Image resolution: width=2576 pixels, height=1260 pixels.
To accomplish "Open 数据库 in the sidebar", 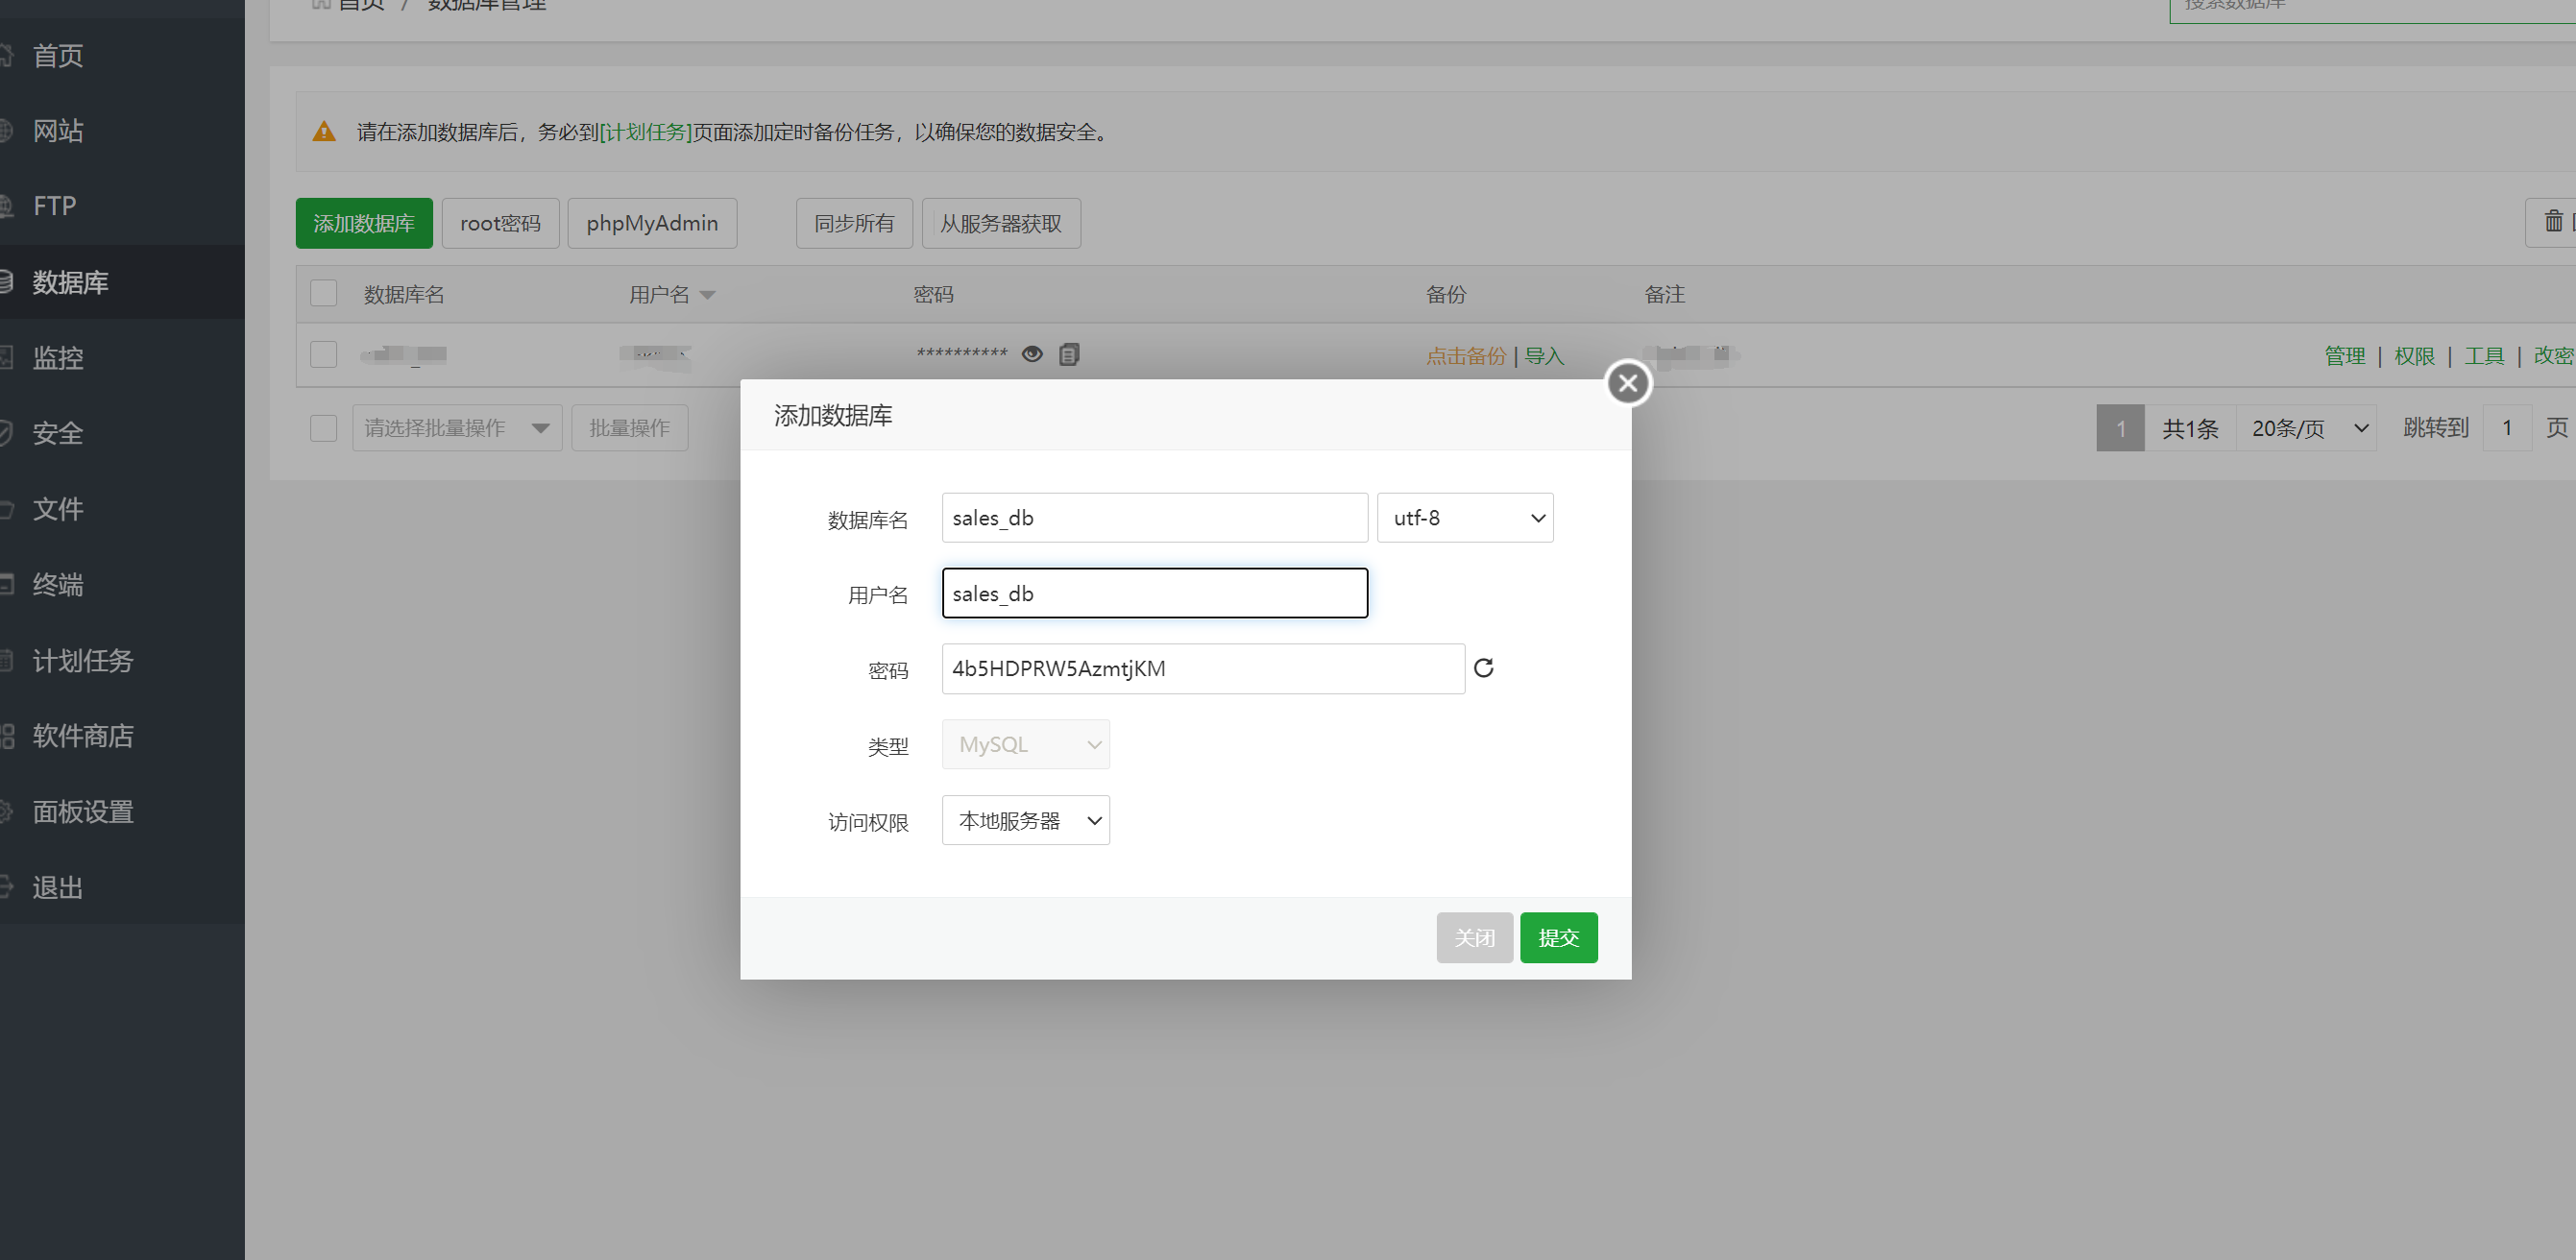I will pos(70,282).
